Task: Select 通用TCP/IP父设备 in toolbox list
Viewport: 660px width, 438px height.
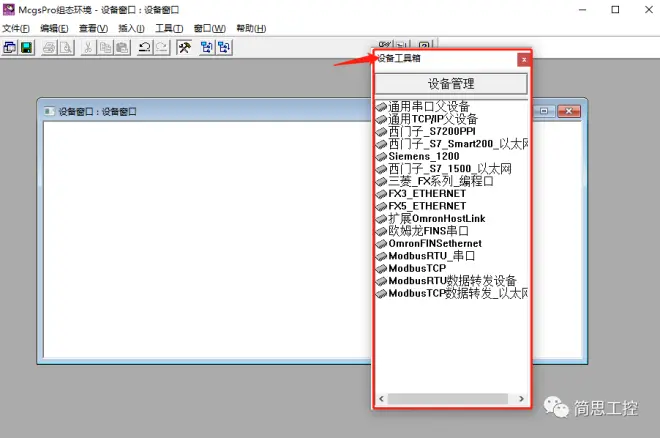Action: 427,119
